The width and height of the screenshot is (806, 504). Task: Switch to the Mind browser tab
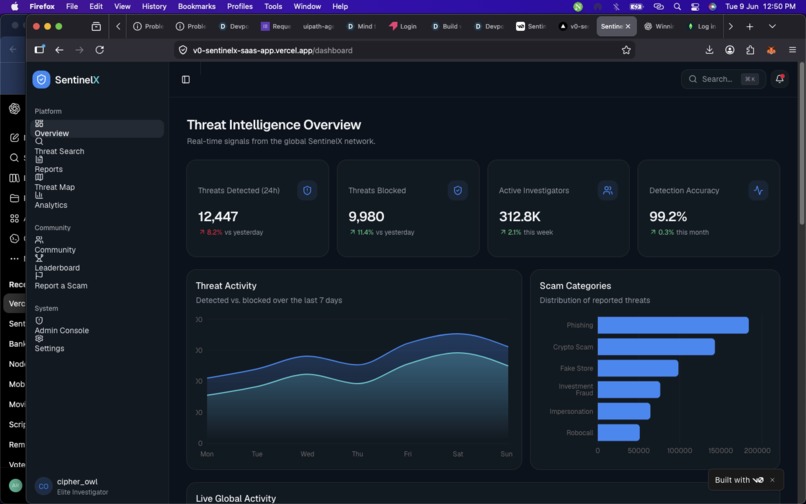click(361, 26)
